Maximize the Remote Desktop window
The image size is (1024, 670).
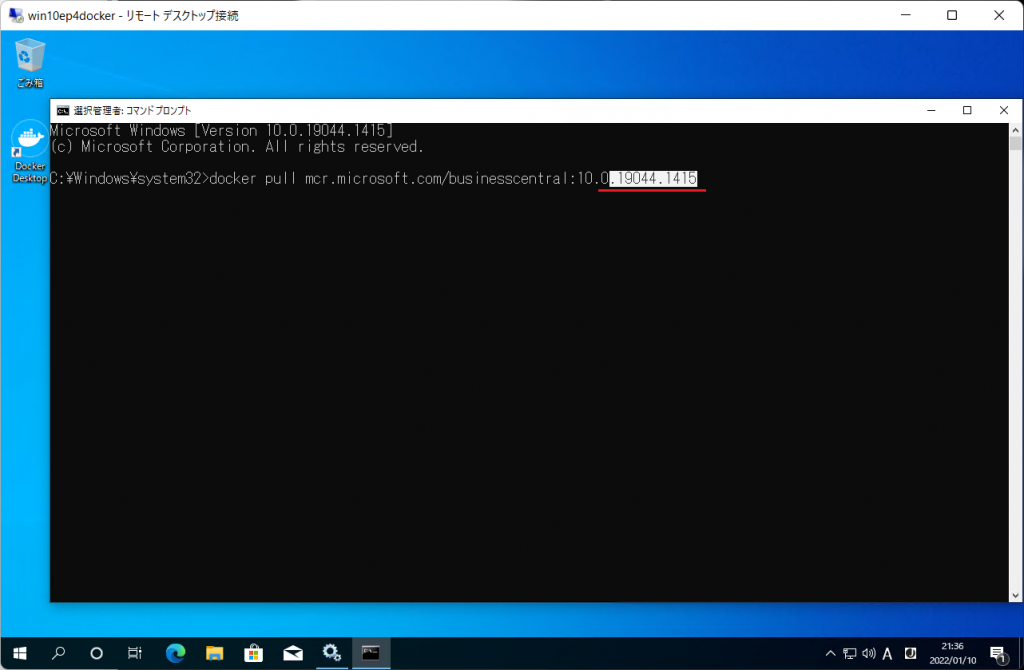tap(952, 15)
